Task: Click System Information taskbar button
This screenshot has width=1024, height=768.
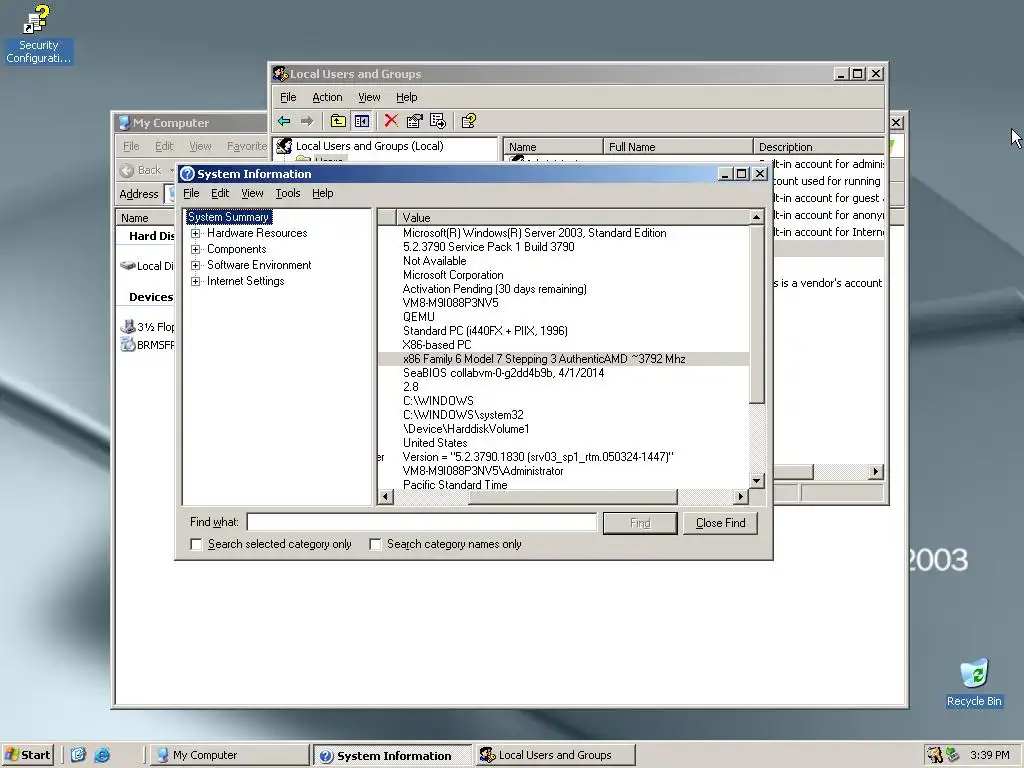Action: click(x=392, y=755)
